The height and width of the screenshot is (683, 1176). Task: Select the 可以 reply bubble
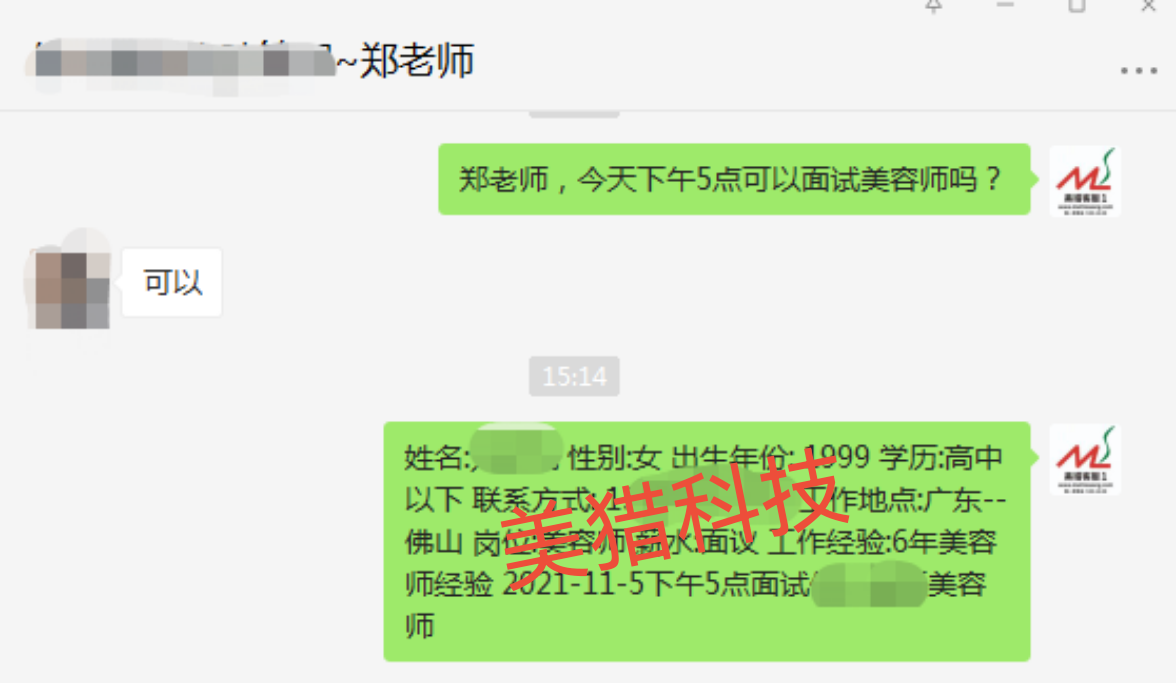[x=172, y=283]
